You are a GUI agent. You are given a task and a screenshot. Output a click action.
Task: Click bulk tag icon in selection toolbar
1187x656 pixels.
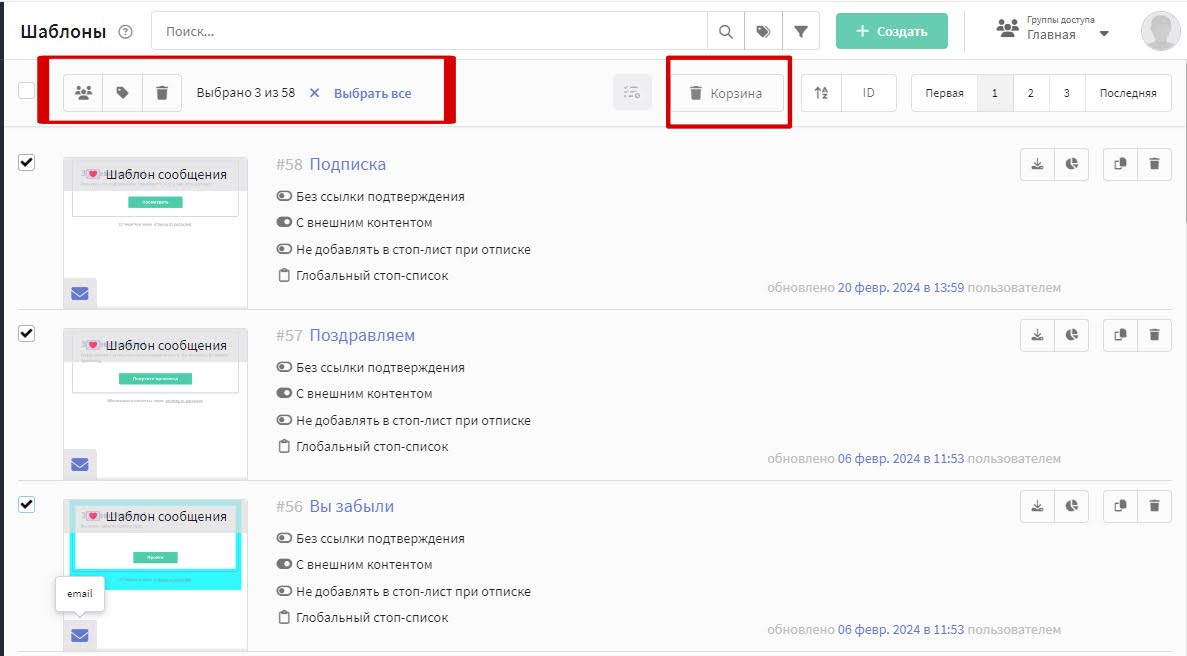(x=123, y=93)
